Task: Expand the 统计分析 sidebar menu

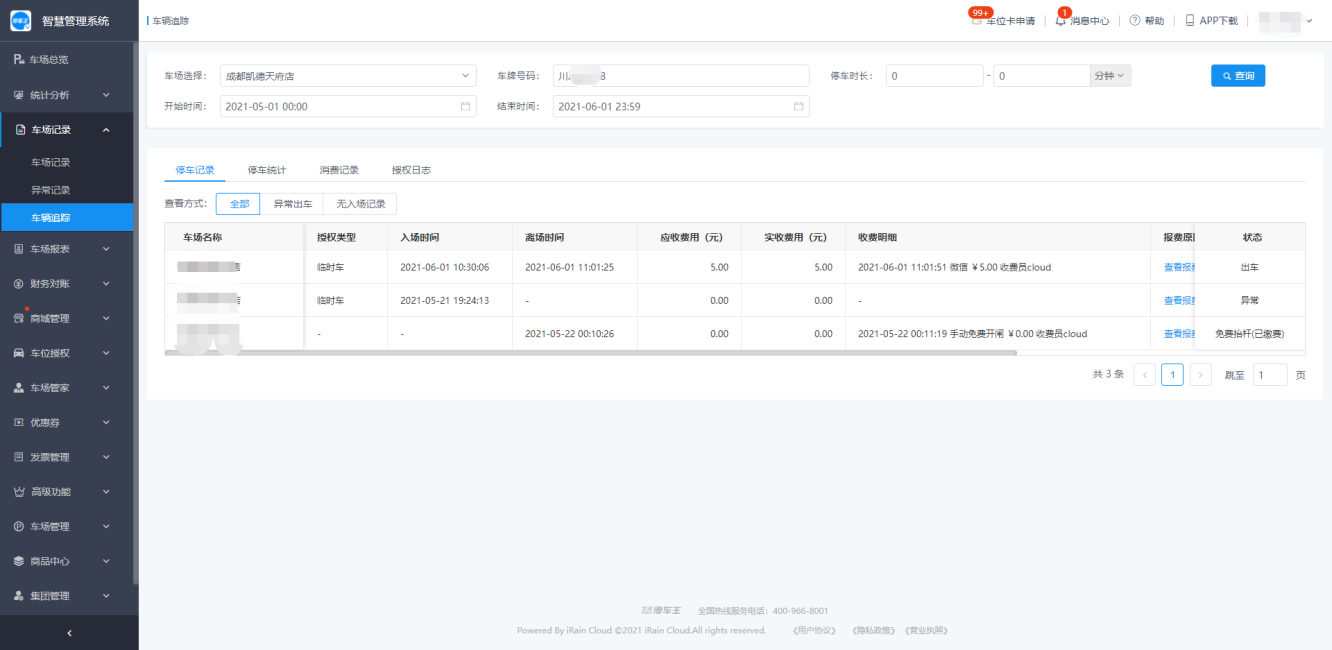Action: [x=67, y=95]
